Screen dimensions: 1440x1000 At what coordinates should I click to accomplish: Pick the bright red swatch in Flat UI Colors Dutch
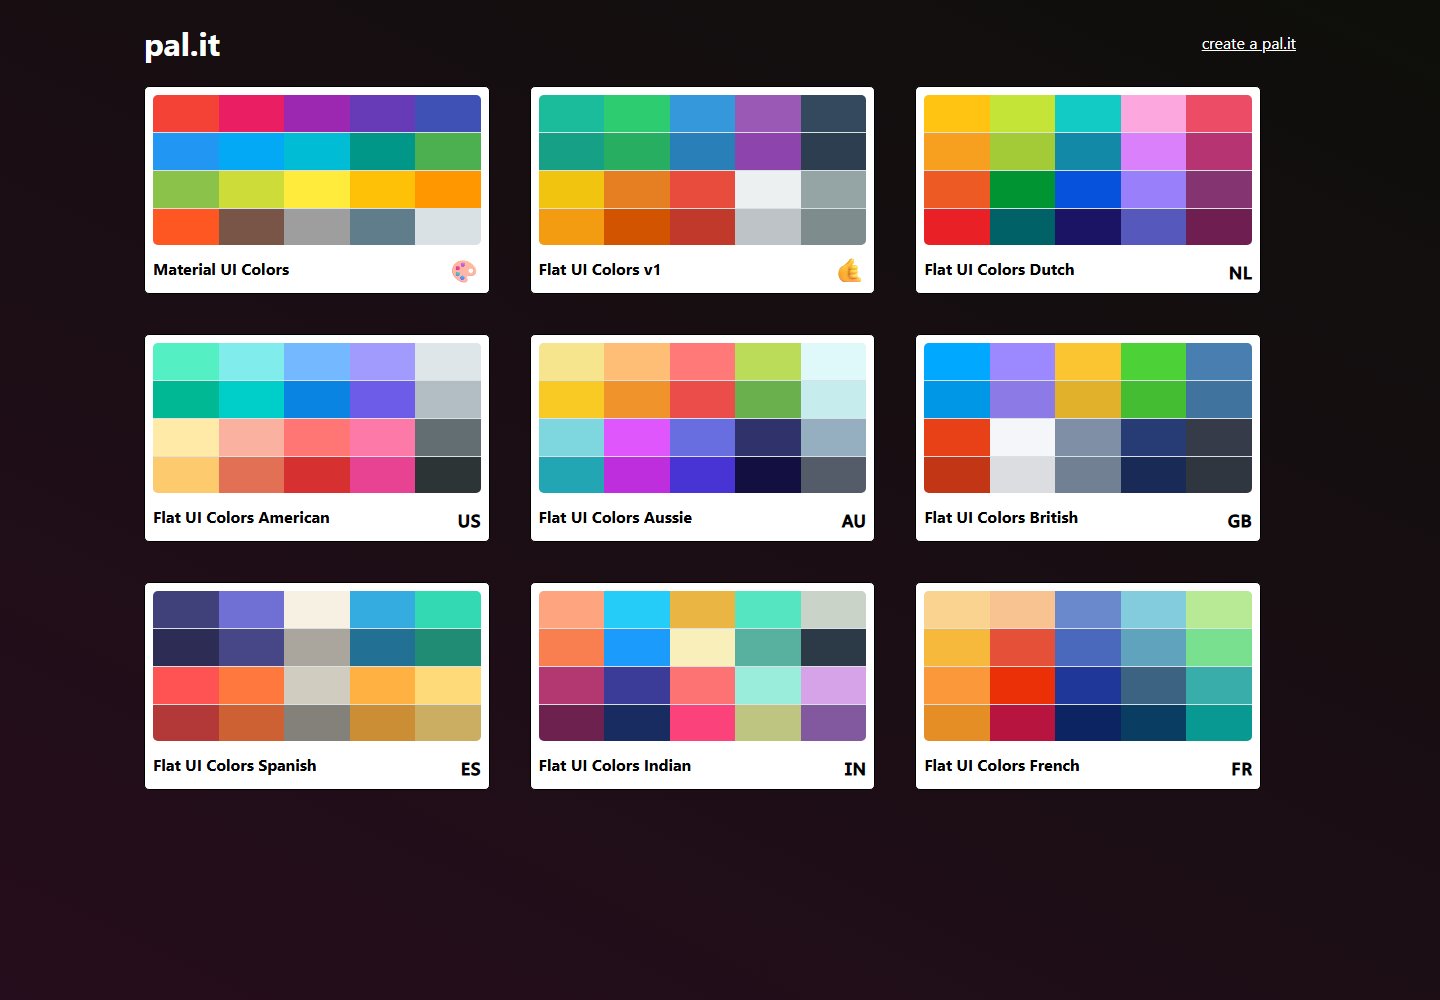point(957,227)
